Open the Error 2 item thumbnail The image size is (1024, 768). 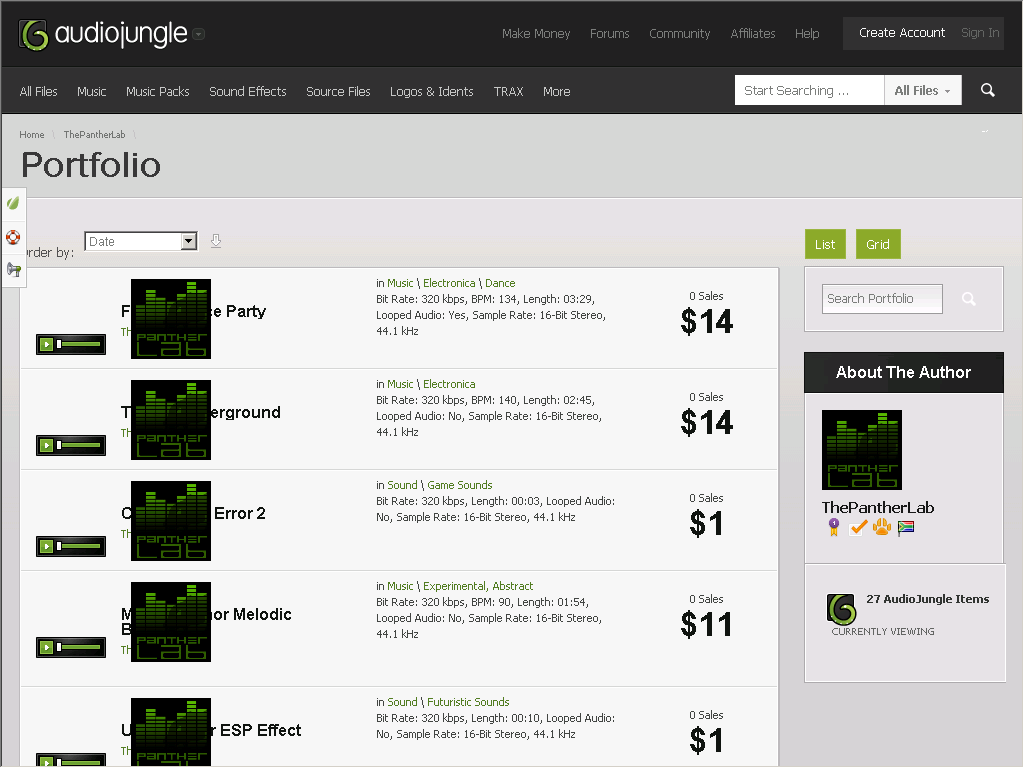170,520
